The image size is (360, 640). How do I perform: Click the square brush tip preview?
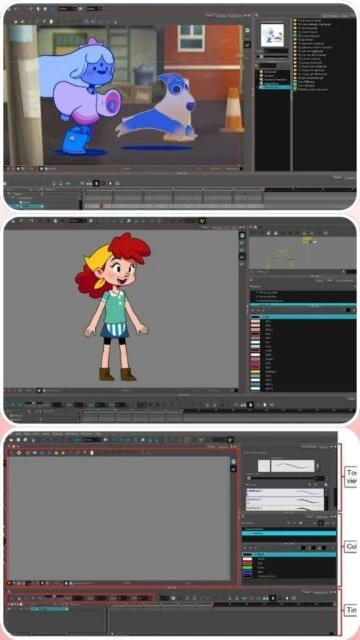coord(264,466)
